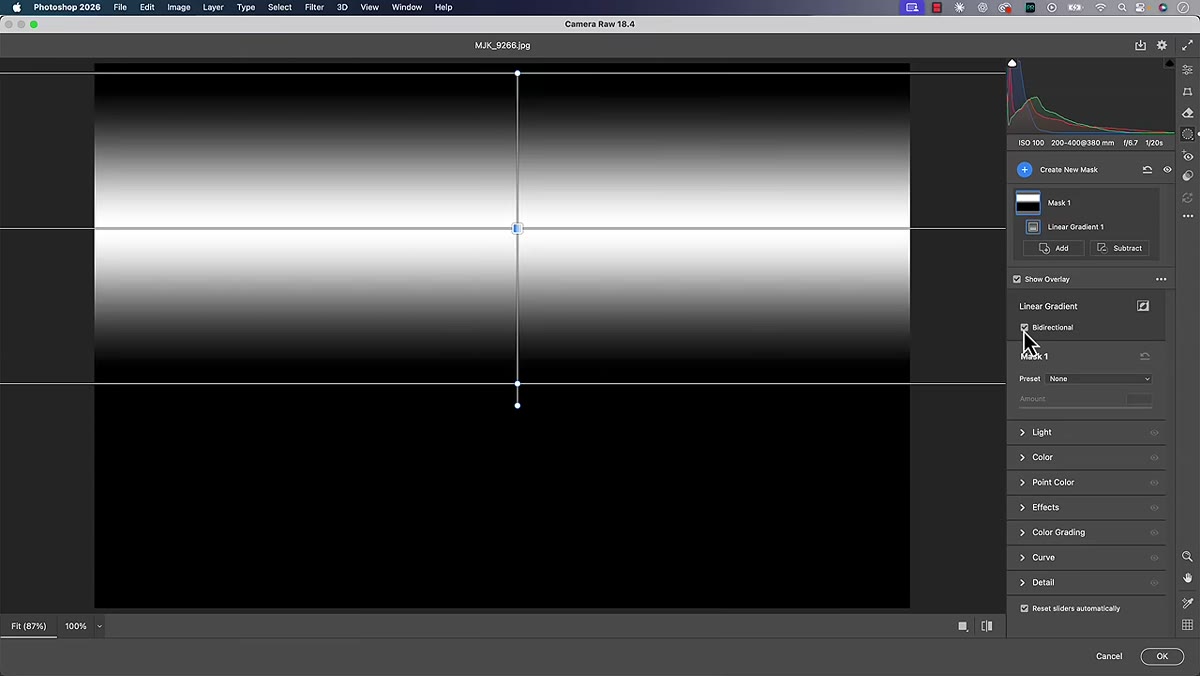This screenshot has height=676, width=1200.
Task: Click the save image download icon
Action: pyautogui.click(x=1140, y=45)
